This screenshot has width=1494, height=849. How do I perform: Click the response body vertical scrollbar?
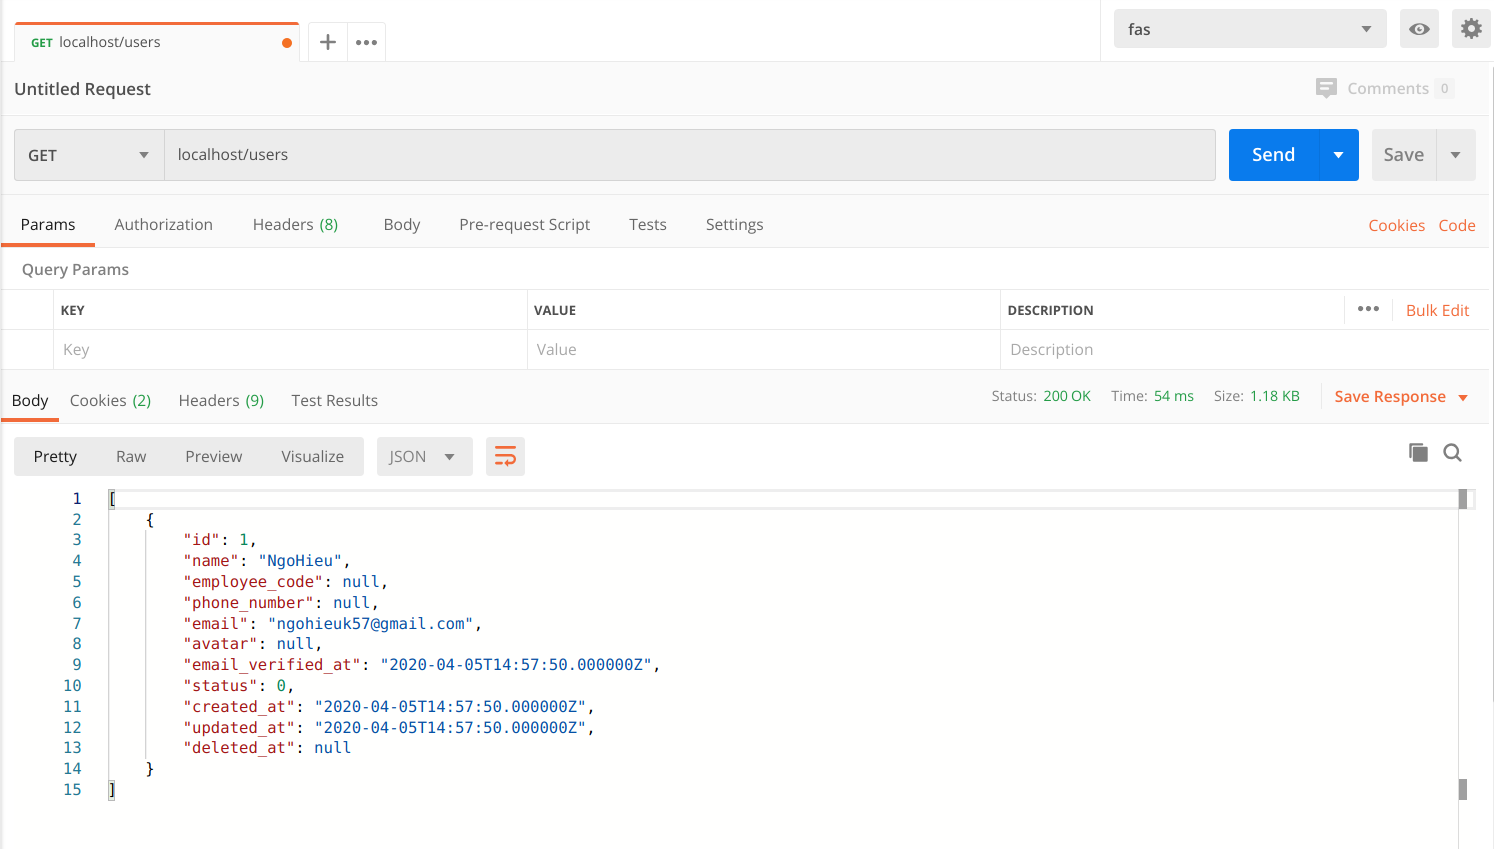click(x=1462, y=640)
